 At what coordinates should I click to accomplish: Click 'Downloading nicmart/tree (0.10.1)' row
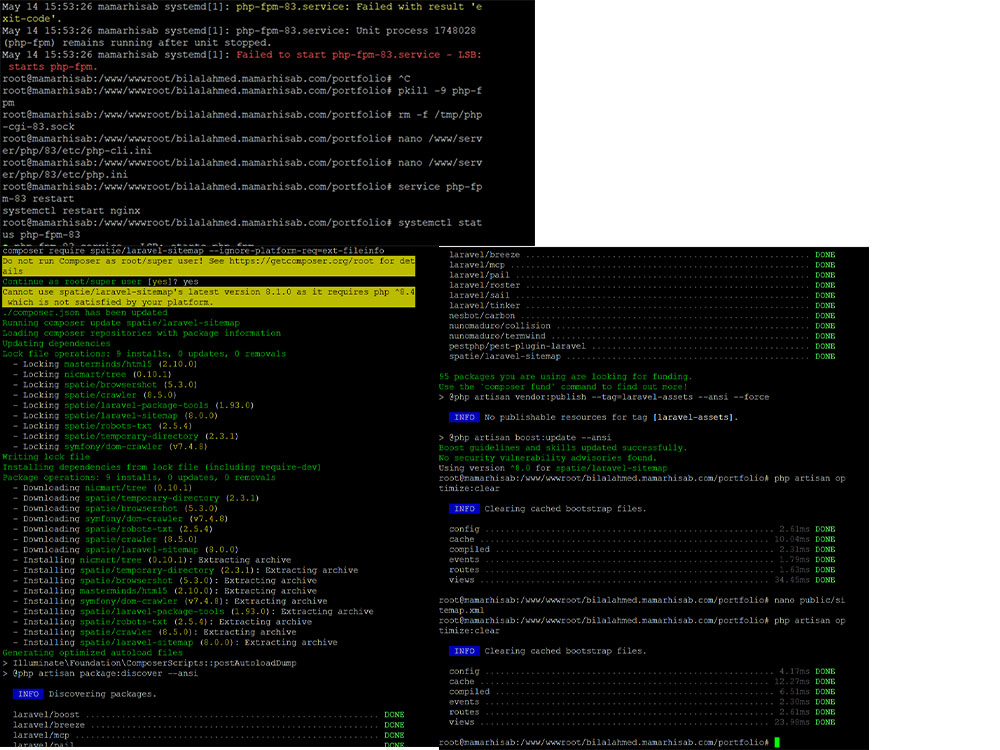[x=103, y=487]
